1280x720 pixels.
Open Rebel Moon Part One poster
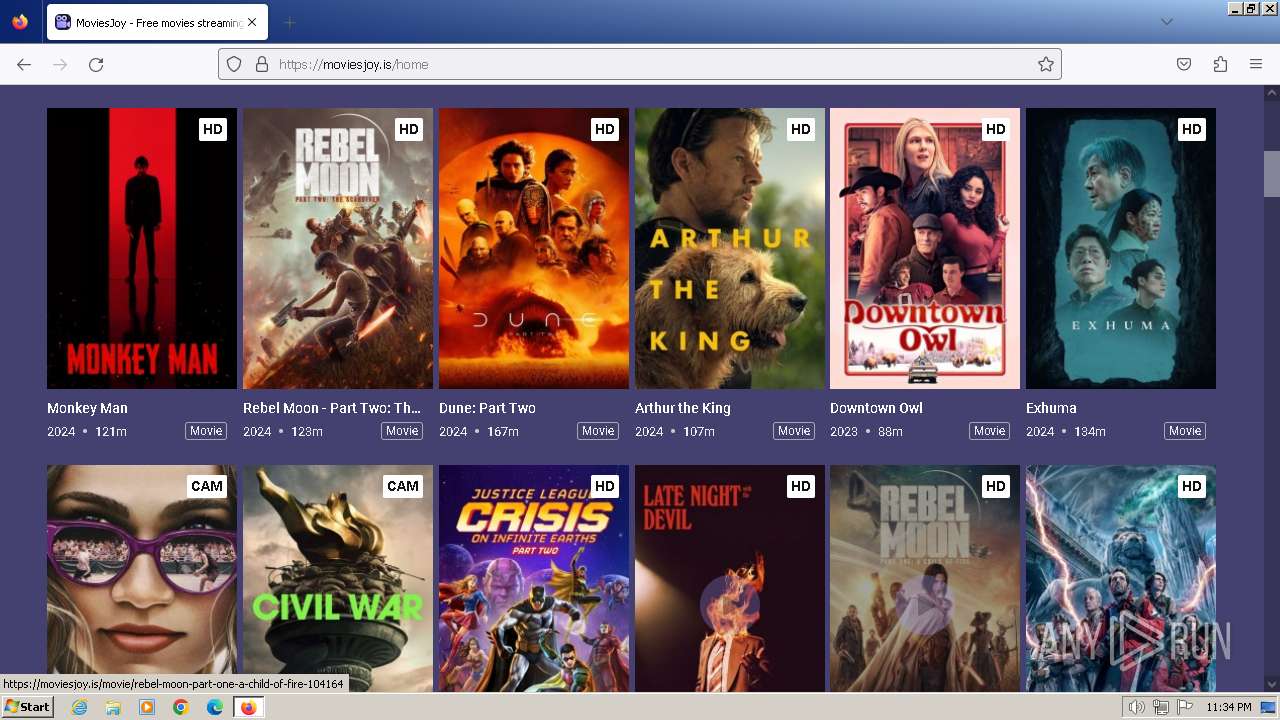[925, 578]
